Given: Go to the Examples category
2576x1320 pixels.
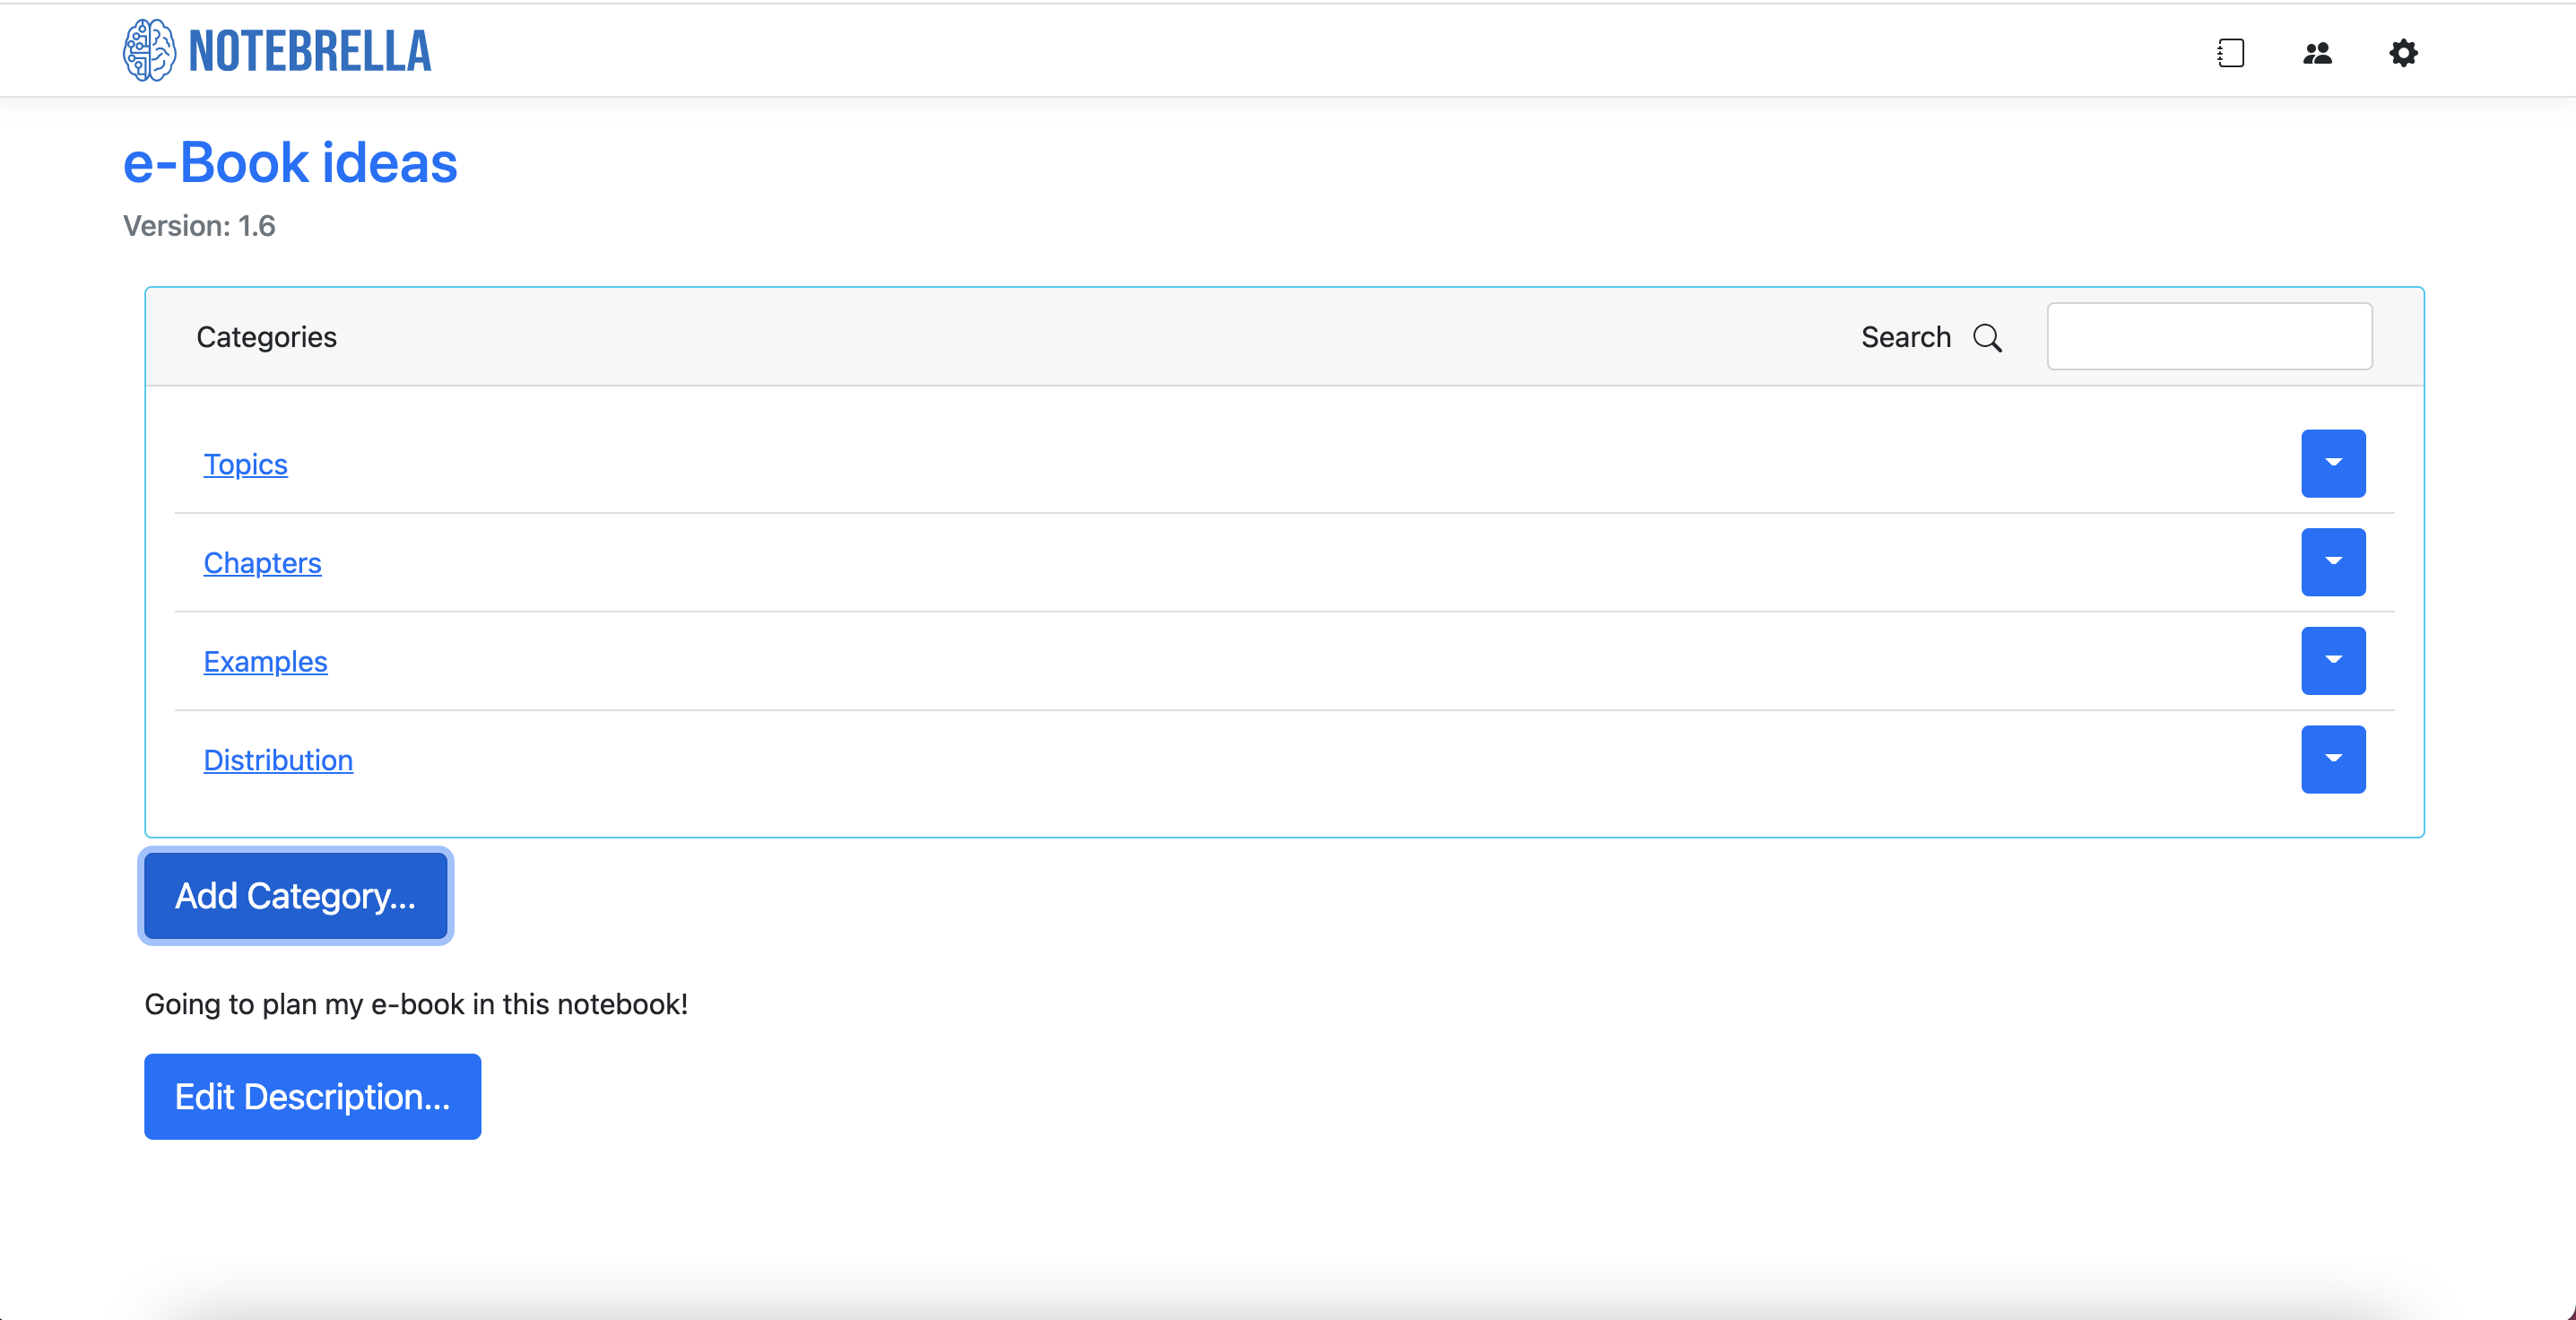Looking at the screenshot, I should coord(265,661).
